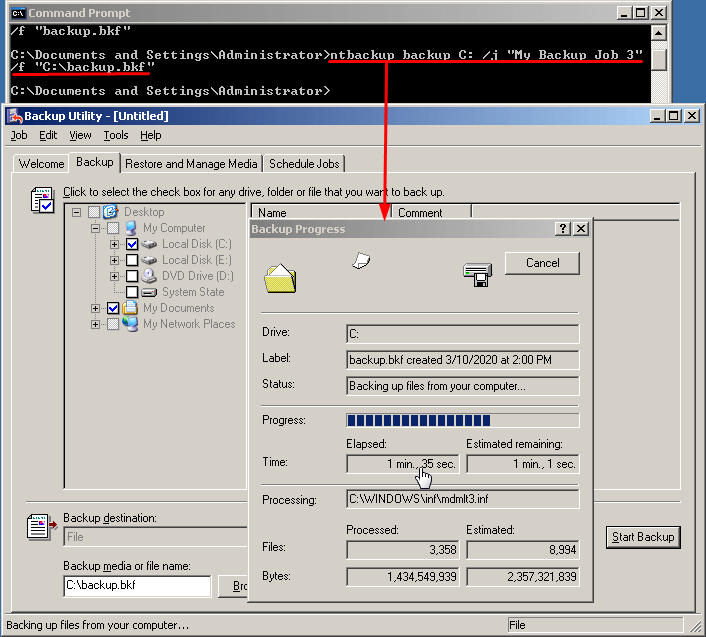Viewport: 706px width, 637px height.
Task: Toggle the My Network Places checkbox
Action: click(113, 324)
